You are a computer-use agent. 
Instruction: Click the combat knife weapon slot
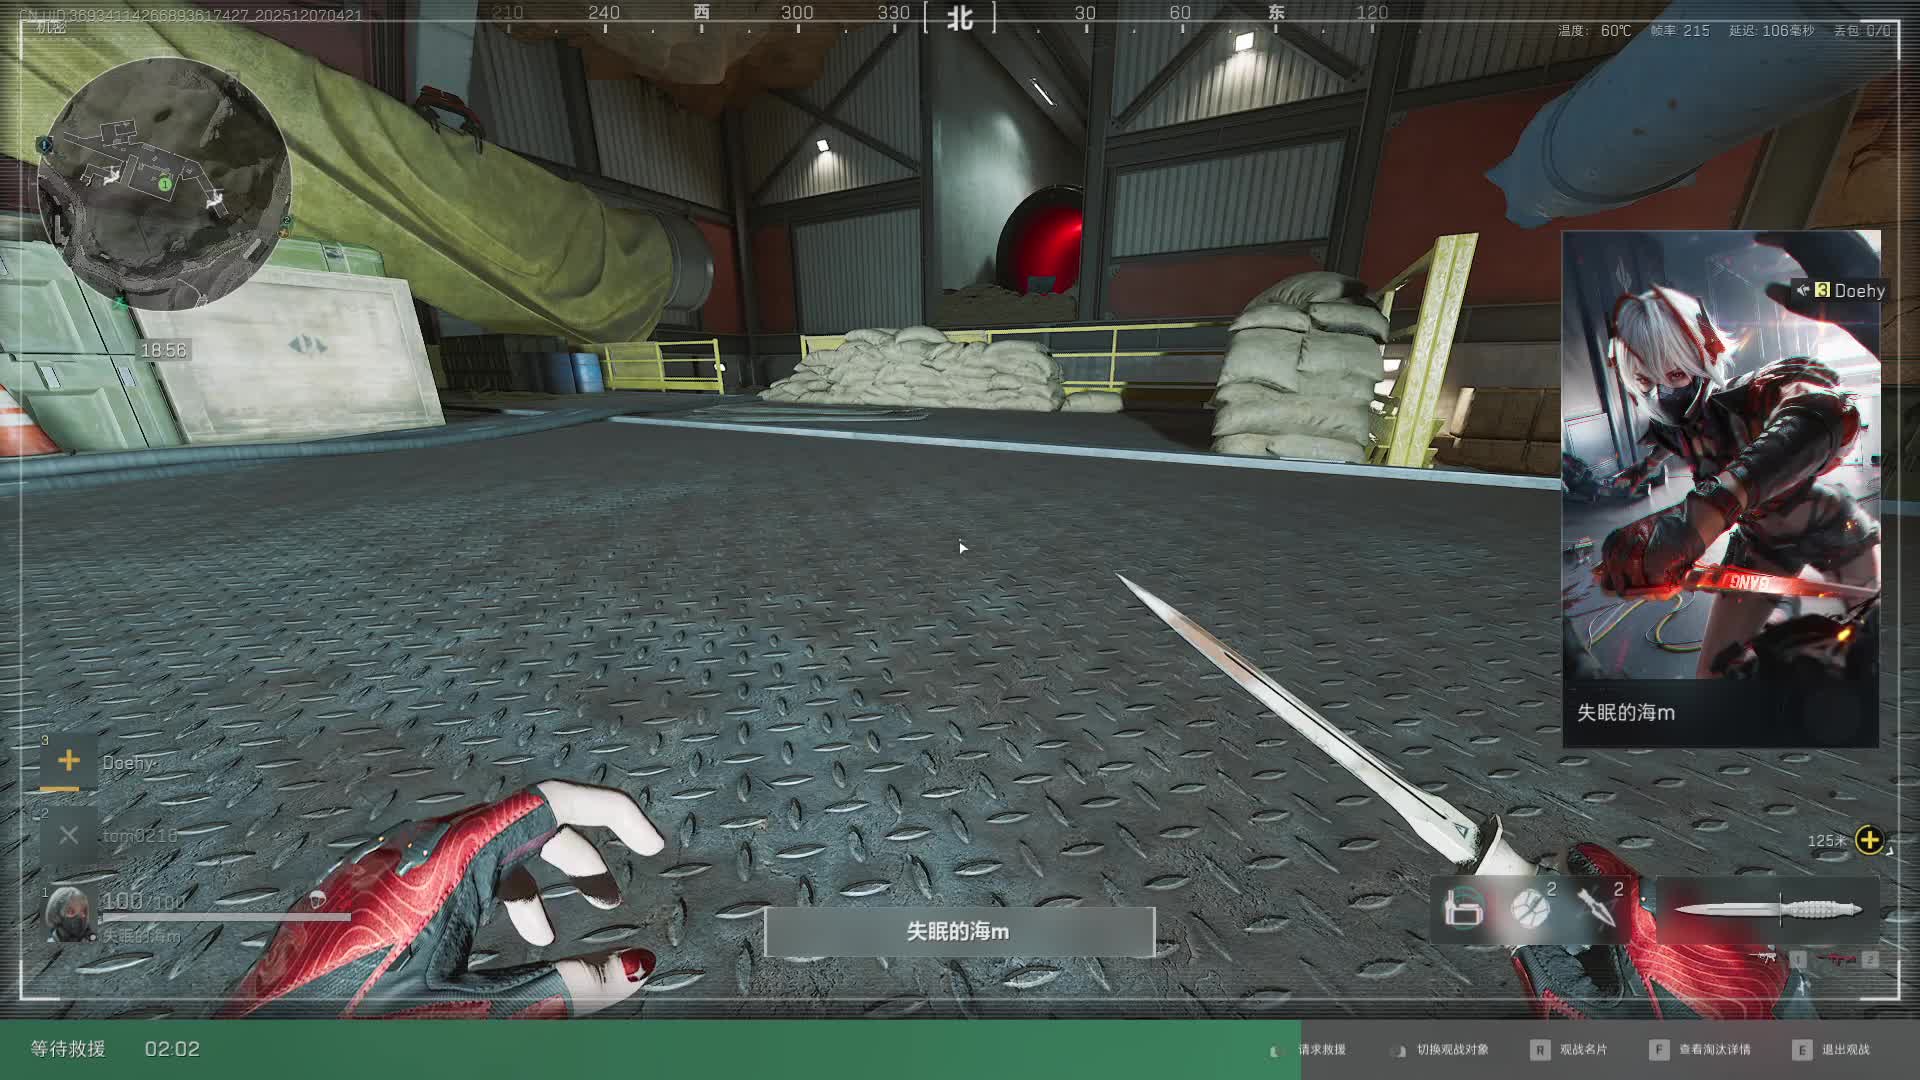[1768, 910]
